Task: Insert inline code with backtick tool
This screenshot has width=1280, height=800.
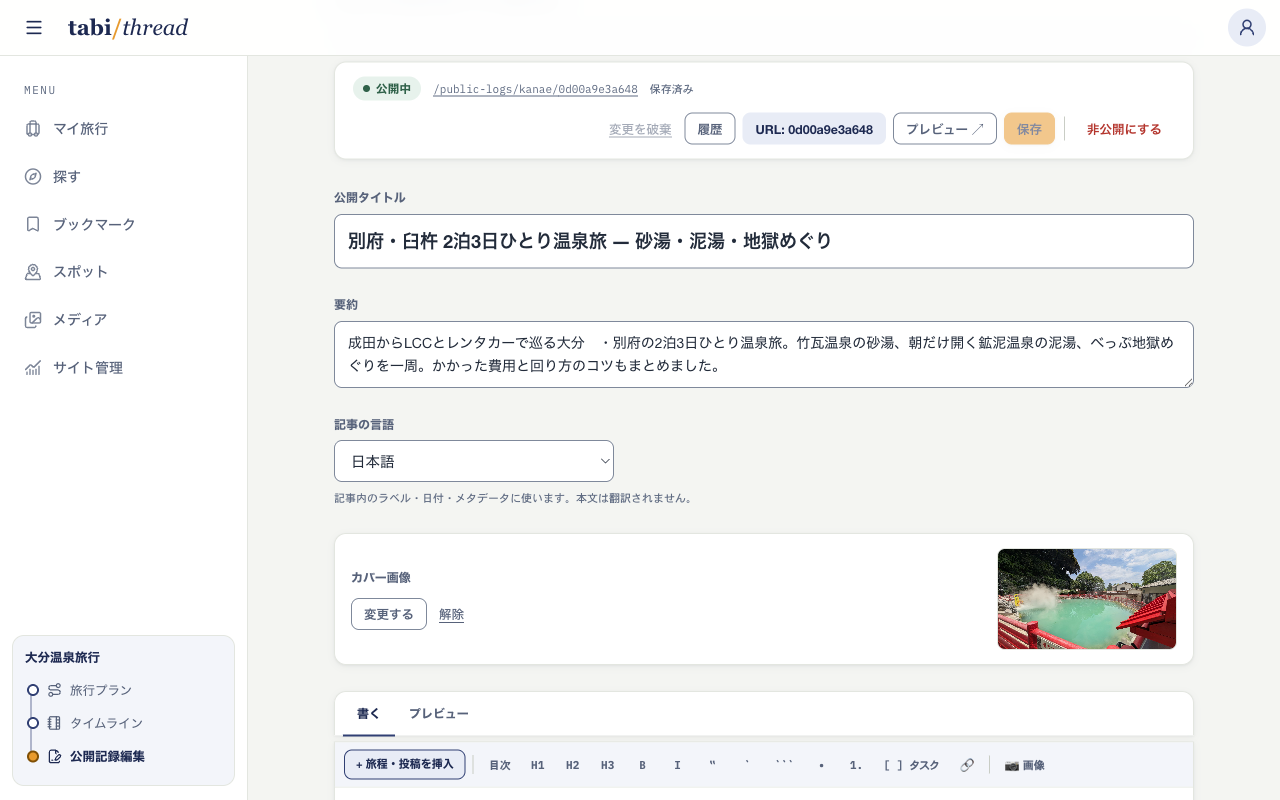Action: coord(747,765)
